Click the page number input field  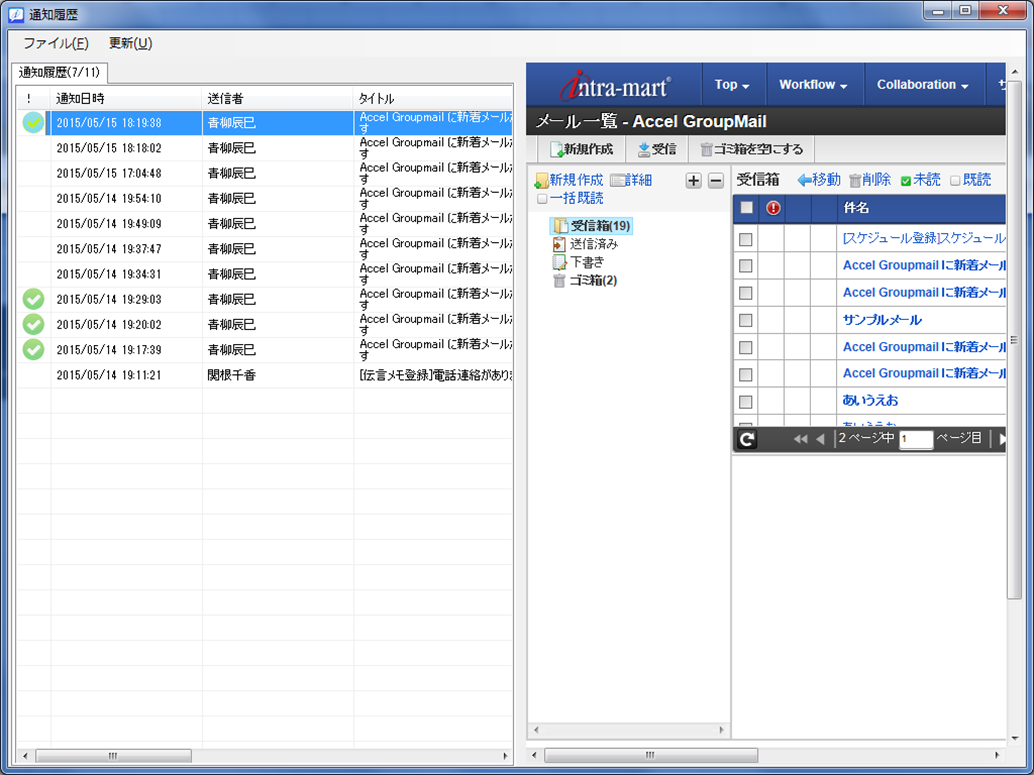915,439
